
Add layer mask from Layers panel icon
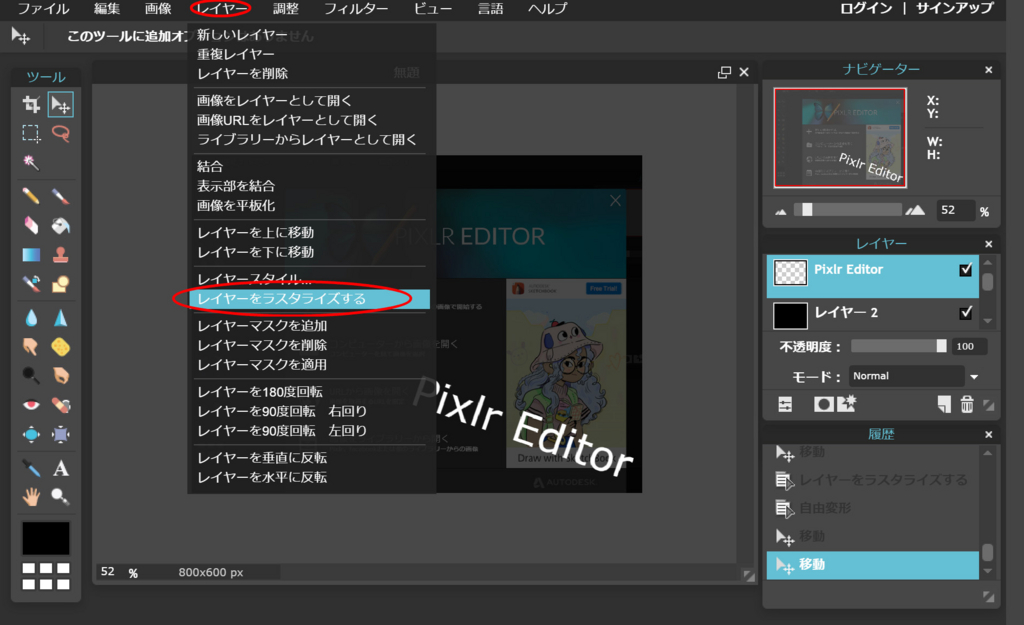point(823,405)
